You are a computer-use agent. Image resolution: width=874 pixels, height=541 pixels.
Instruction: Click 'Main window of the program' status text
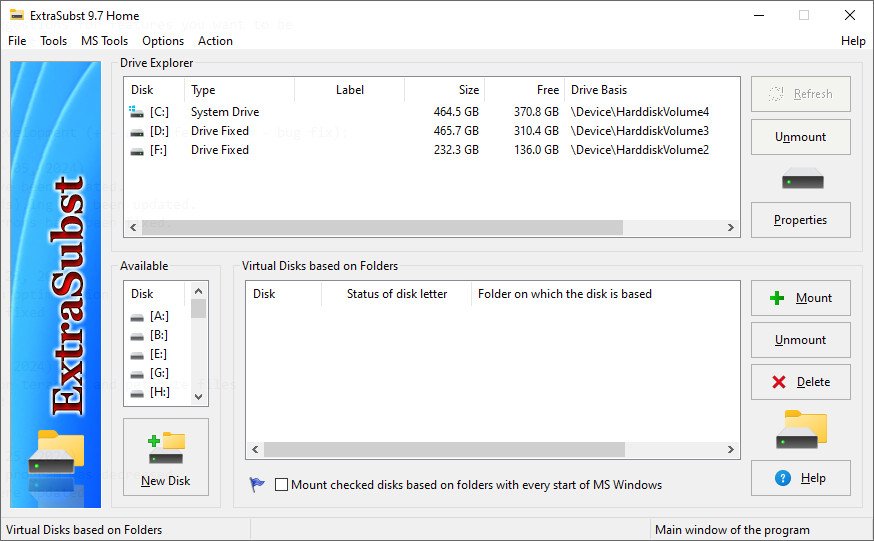click(732, 529)
